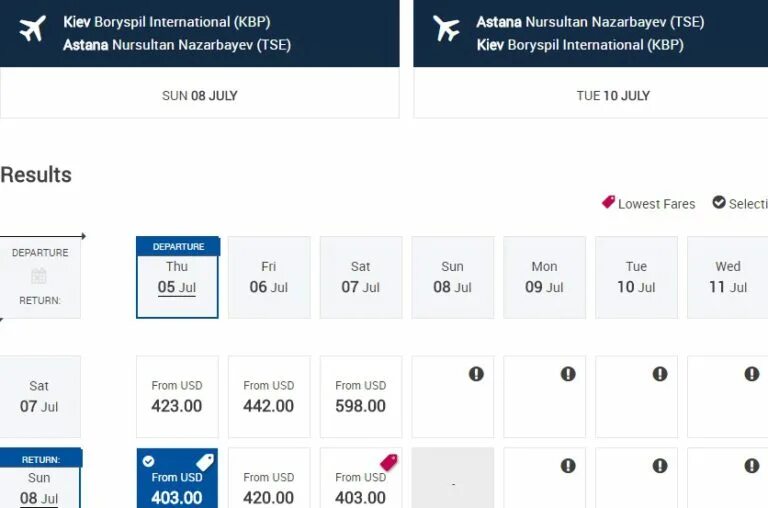Open the TUE 10 JULY return date field
The width and height of the screenshot is (768, 508).
click(612, 96)
